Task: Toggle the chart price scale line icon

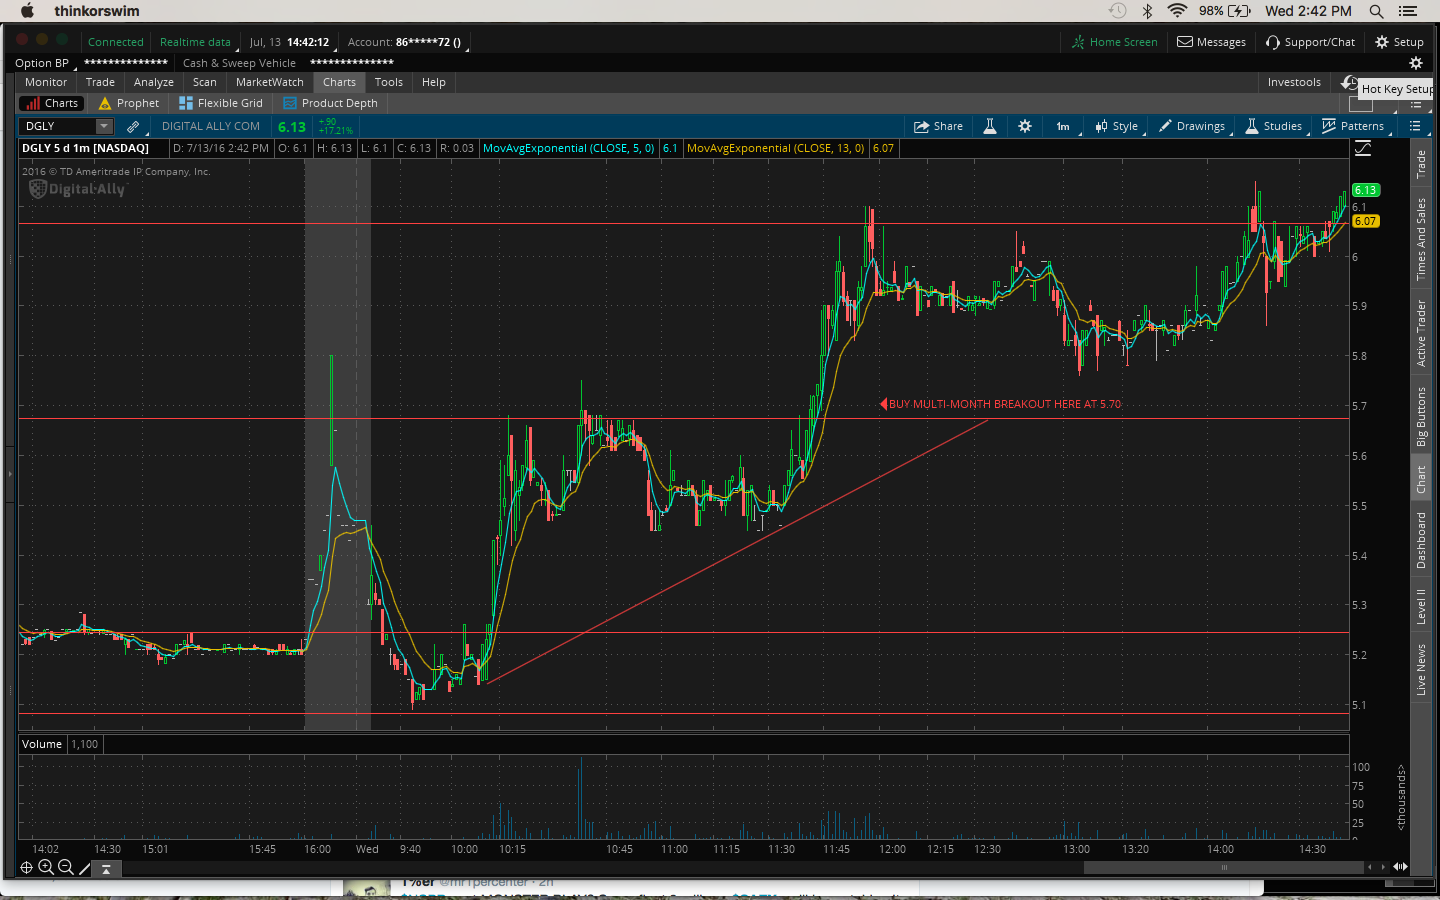Action: pyautogui.click(x=1363, y=149)
